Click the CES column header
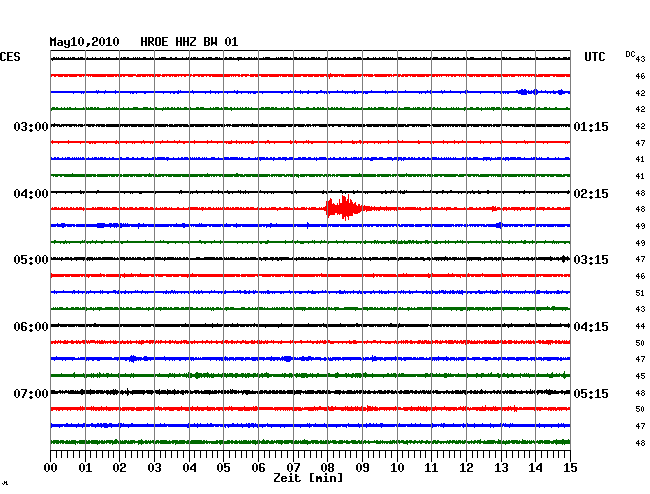The width and height of the screenshot is (650, 494). [x=10, y=57]
